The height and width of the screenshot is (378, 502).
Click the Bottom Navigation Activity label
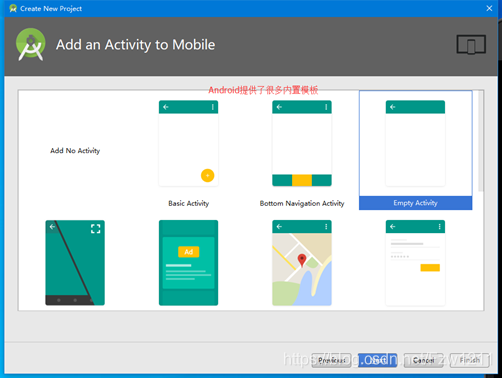pyautogui.click(x=302, y=203)
